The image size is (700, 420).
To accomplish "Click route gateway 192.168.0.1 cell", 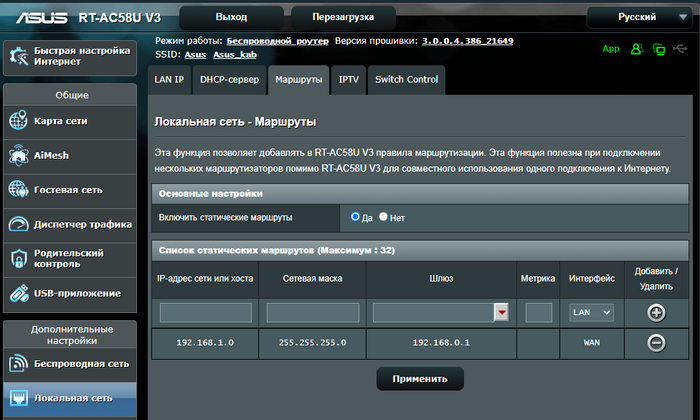I will pos(441,343).
